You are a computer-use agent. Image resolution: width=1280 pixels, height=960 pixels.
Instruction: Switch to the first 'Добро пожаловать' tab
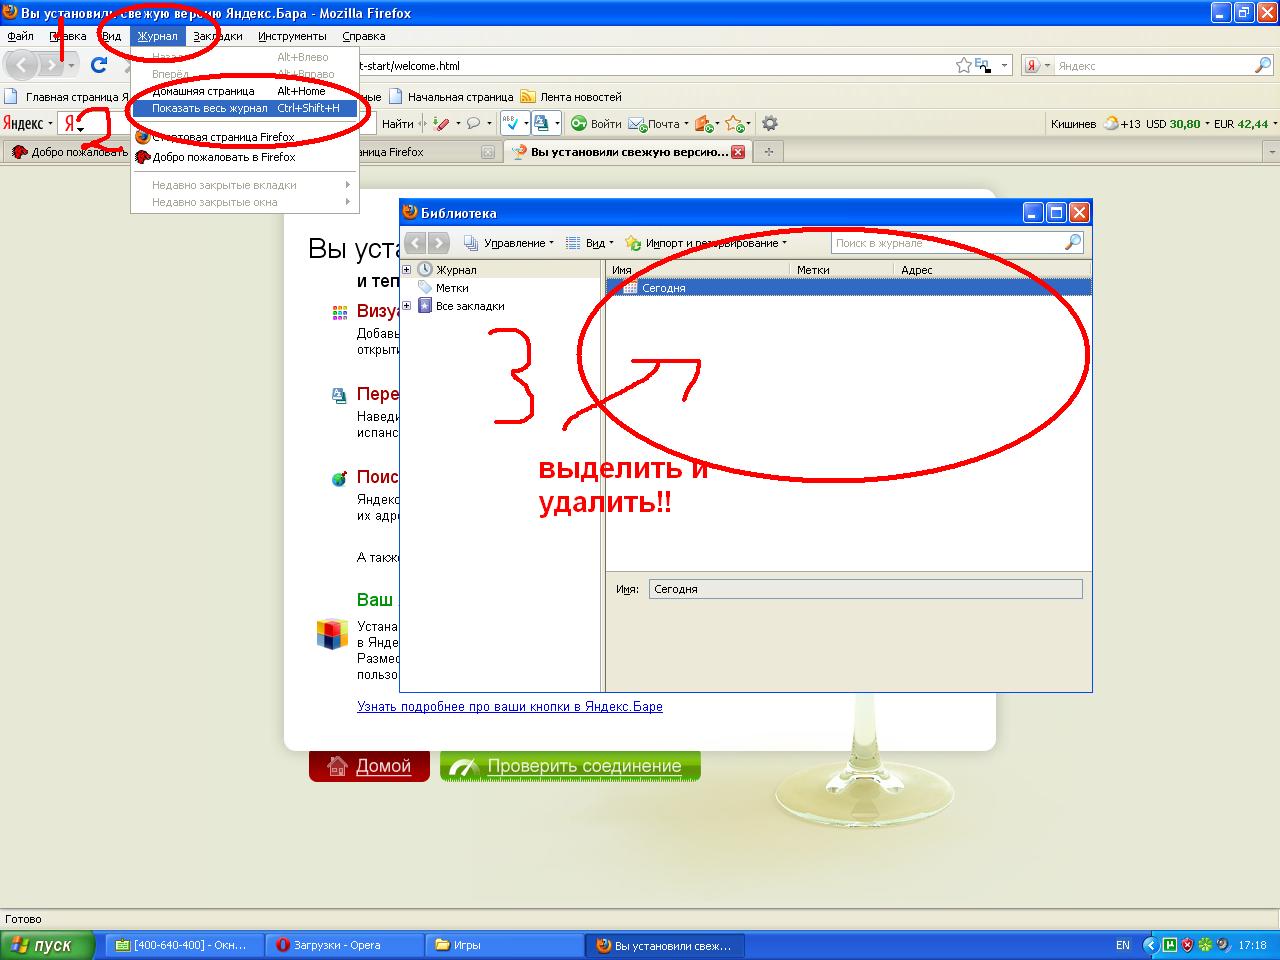[66, 152]
